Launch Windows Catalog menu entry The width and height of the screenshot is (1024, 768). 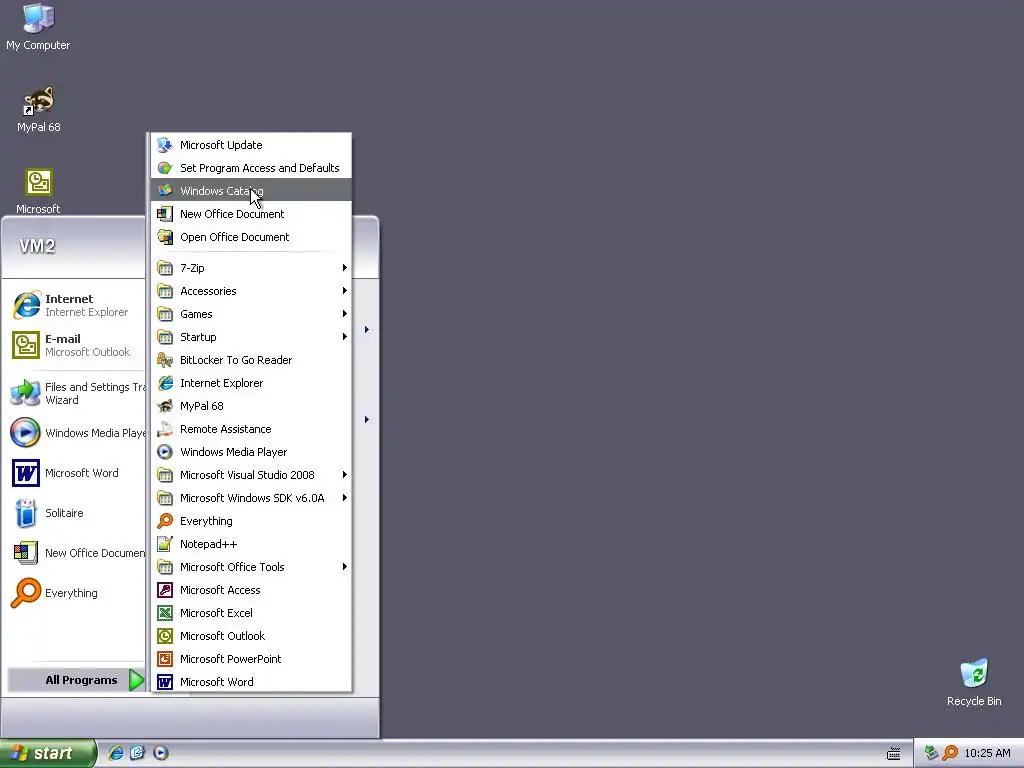pyautogui.click(x=251, y=191)
